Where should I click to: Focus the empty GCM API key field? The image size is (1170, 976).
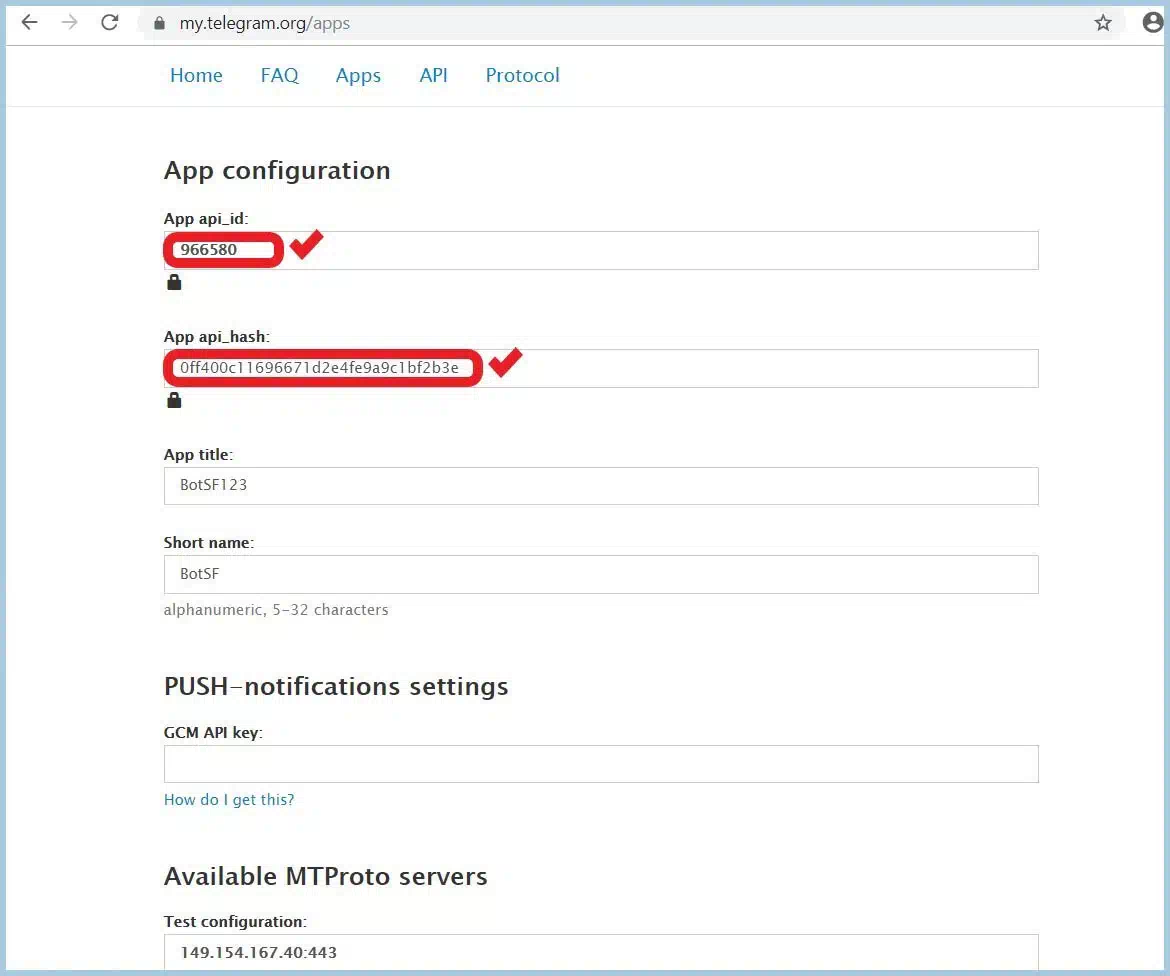click(x=600, y=764)
